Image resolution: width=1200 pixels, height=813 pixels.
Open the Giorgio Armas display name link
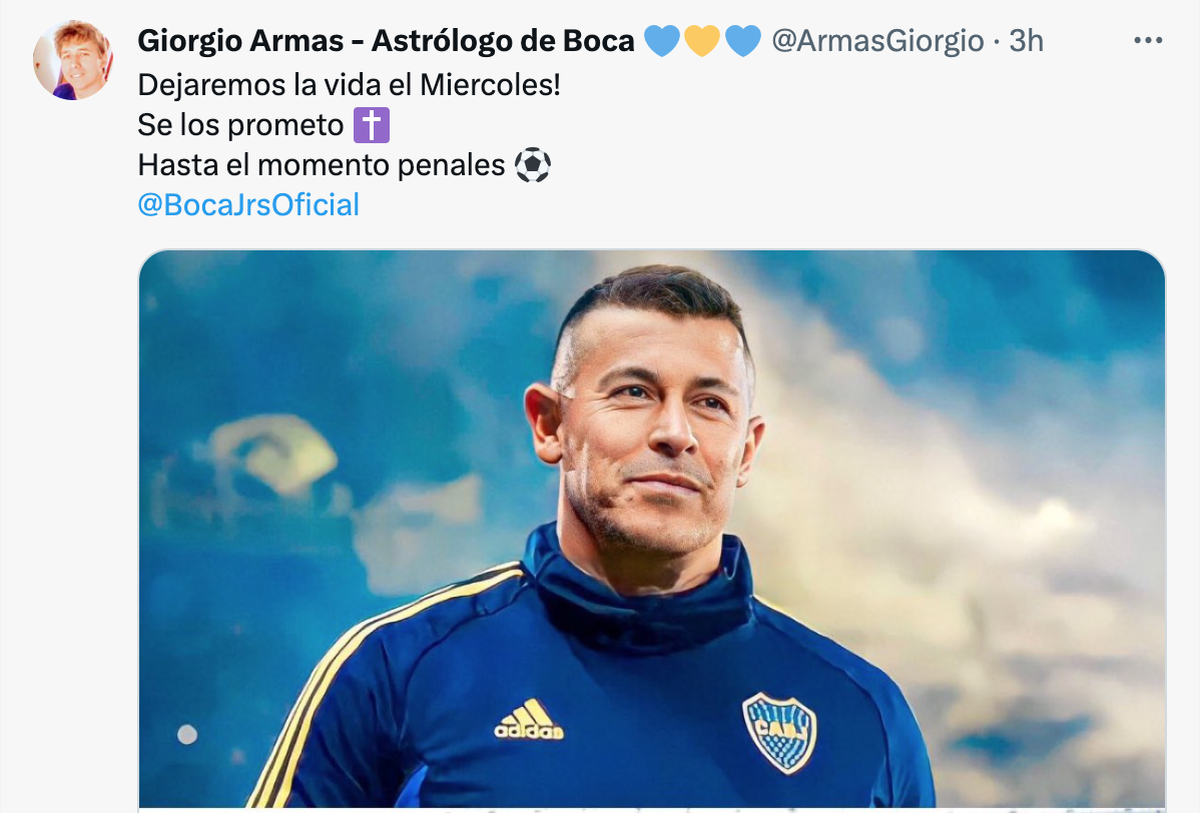pyautogui.click(x=250, y=41)
